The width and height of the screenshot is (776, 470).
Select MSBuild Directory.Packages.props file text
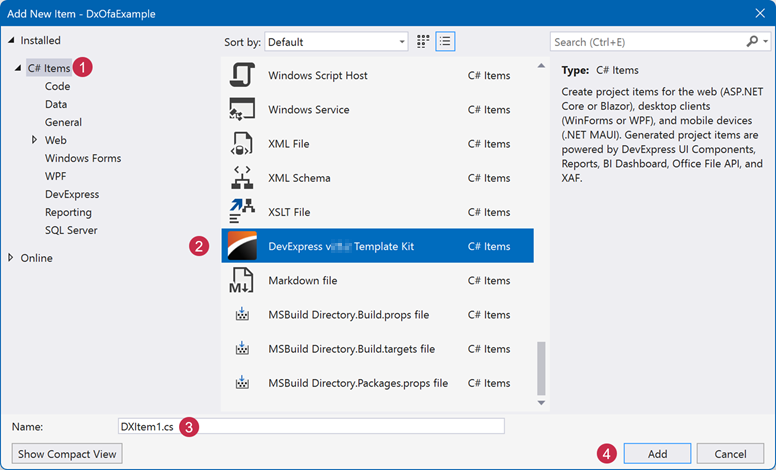[x=358, y=383]
